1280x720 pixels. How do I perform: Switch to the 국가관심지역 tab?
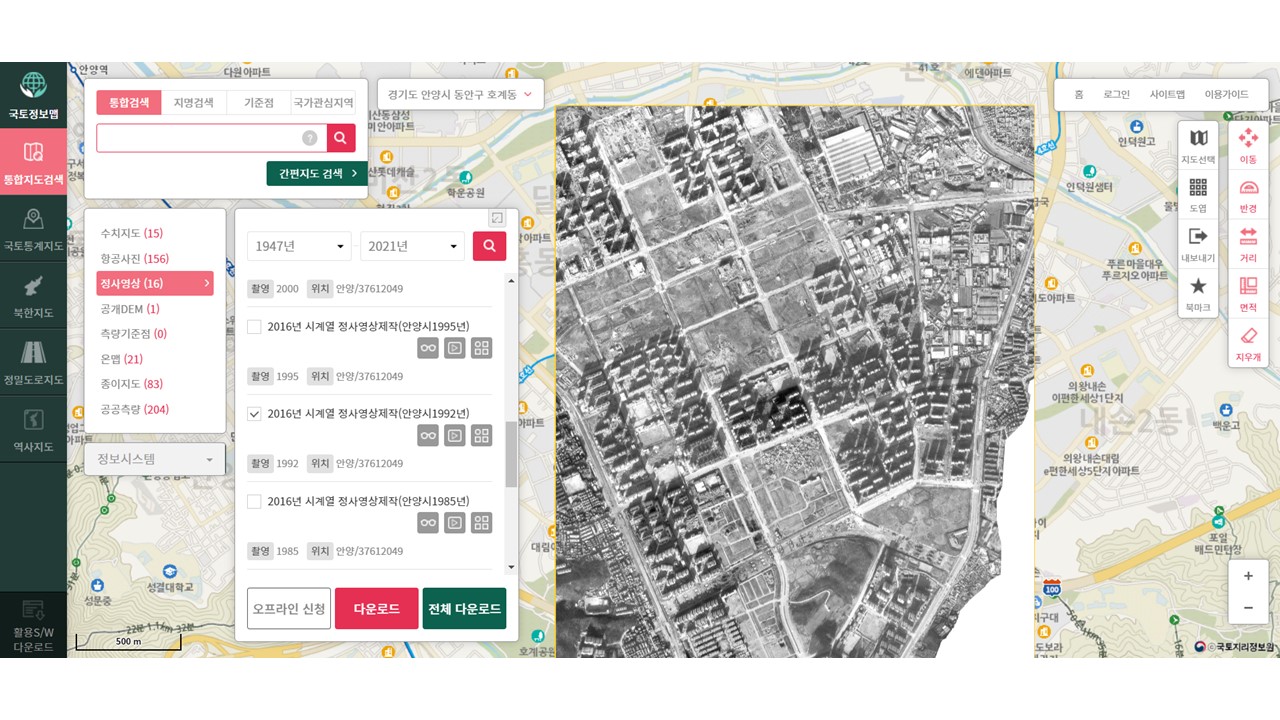[x=323, y=103]
